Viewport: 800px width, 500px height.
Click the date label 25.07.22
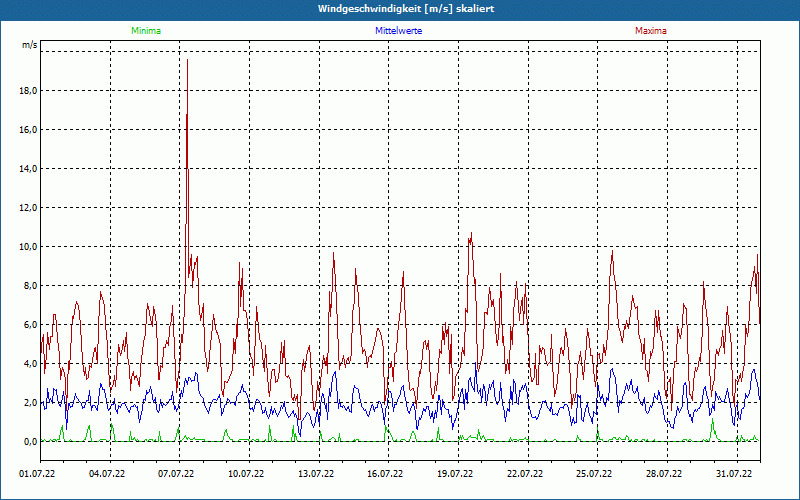pyautogui.click(x=594, y=474)
